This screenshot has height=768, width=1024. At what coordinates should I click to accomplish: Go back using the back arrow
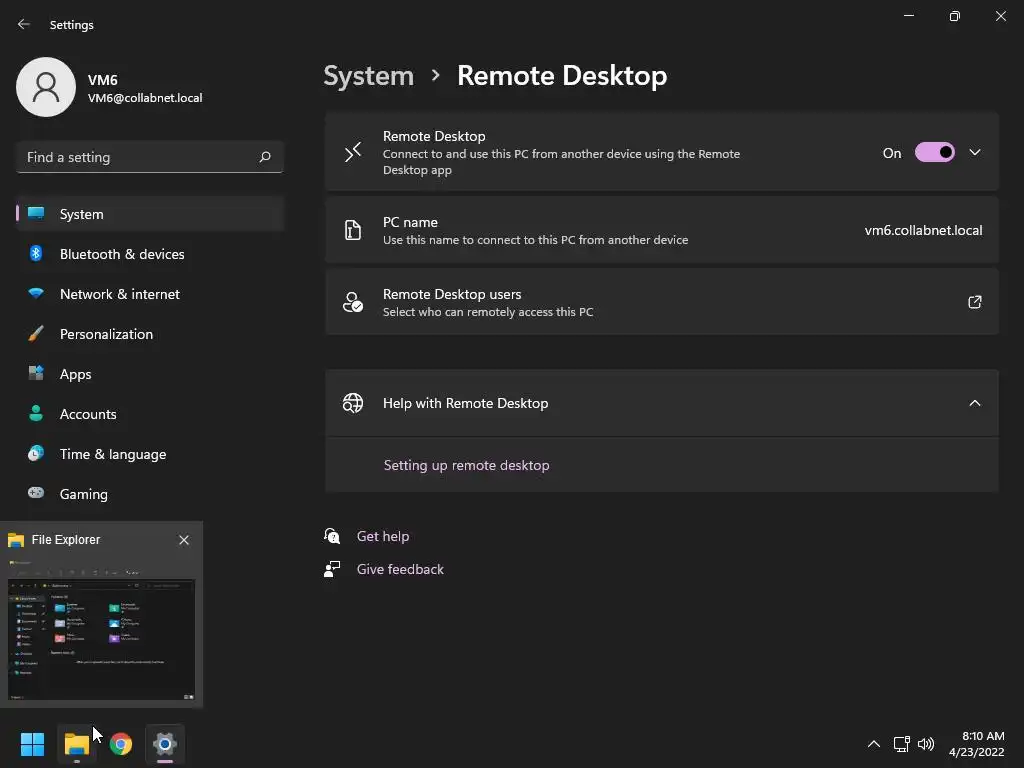click(24, 25)
